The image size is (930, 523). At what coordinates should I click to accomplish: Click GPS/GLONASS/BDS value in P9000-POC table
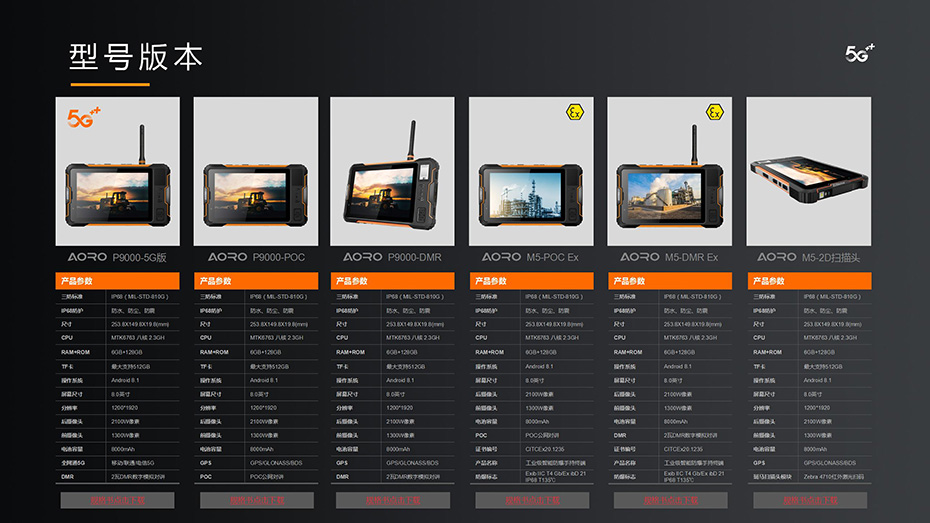click(x=276, y=463)
